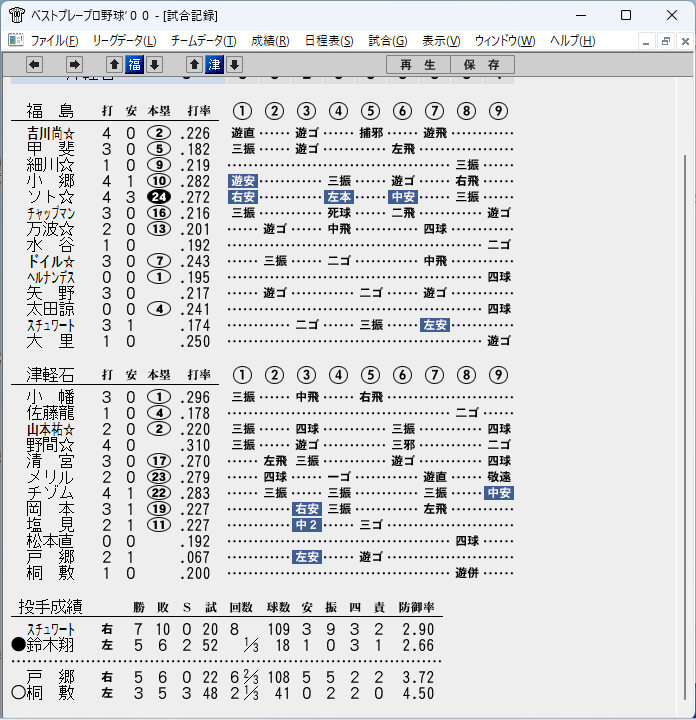Image resolution: width=696 pixels, height=720 pixels.
Task: Click the highlighted 右安 result for ソト
Action: pyautogui.click(x=243, y=197)
